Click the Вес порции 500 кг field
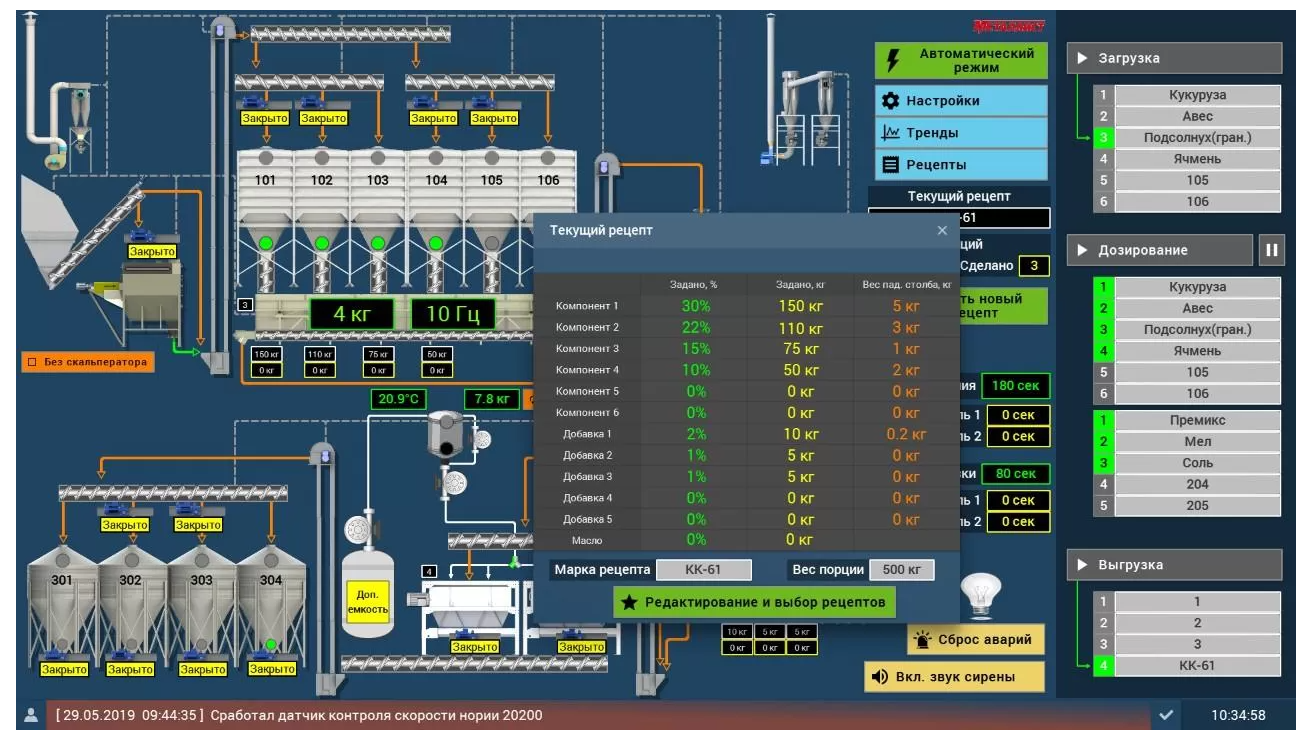 click(x=901, y=570)
